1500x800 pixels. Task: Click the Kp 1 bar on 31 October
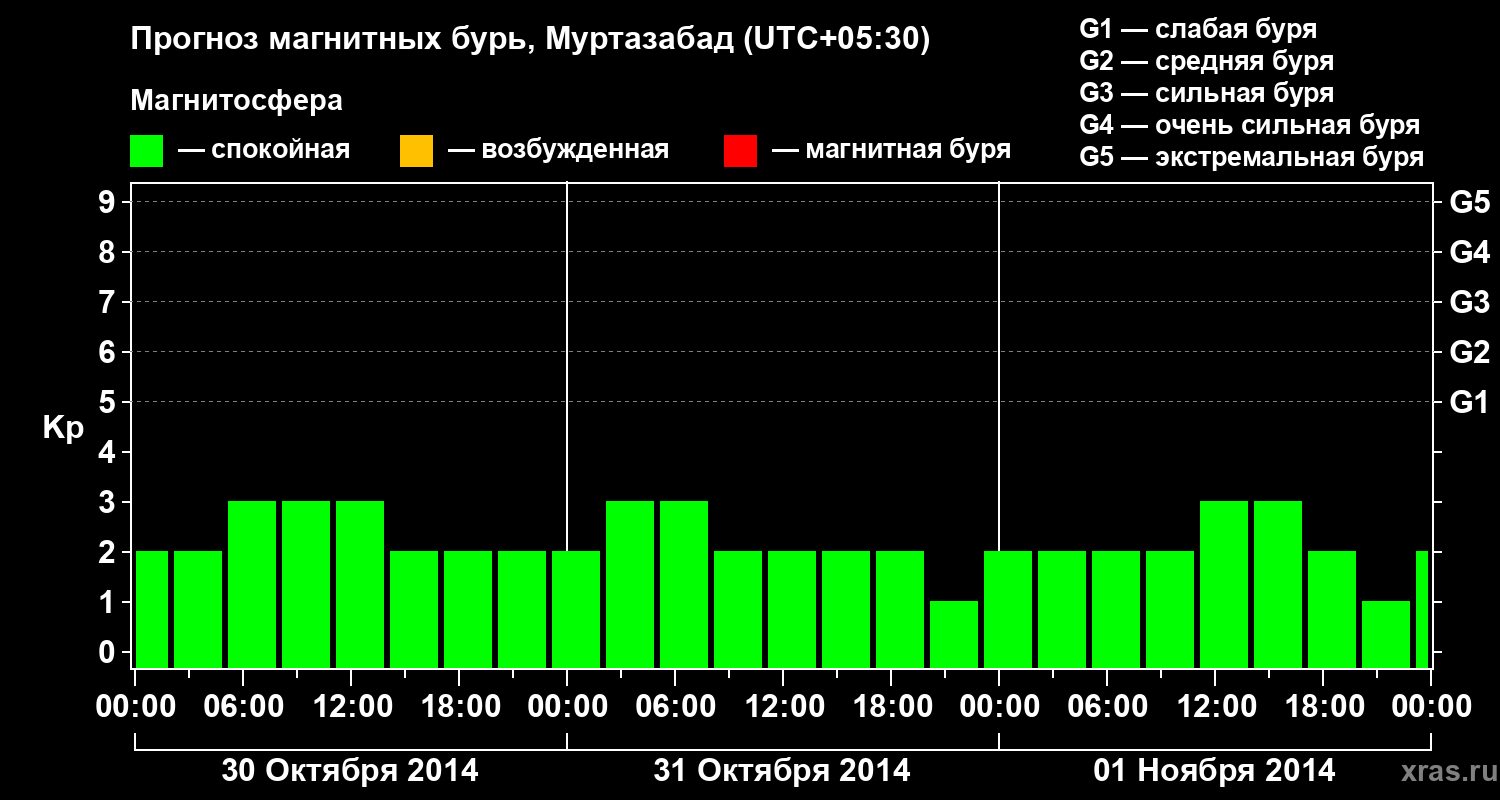[954, 634]
